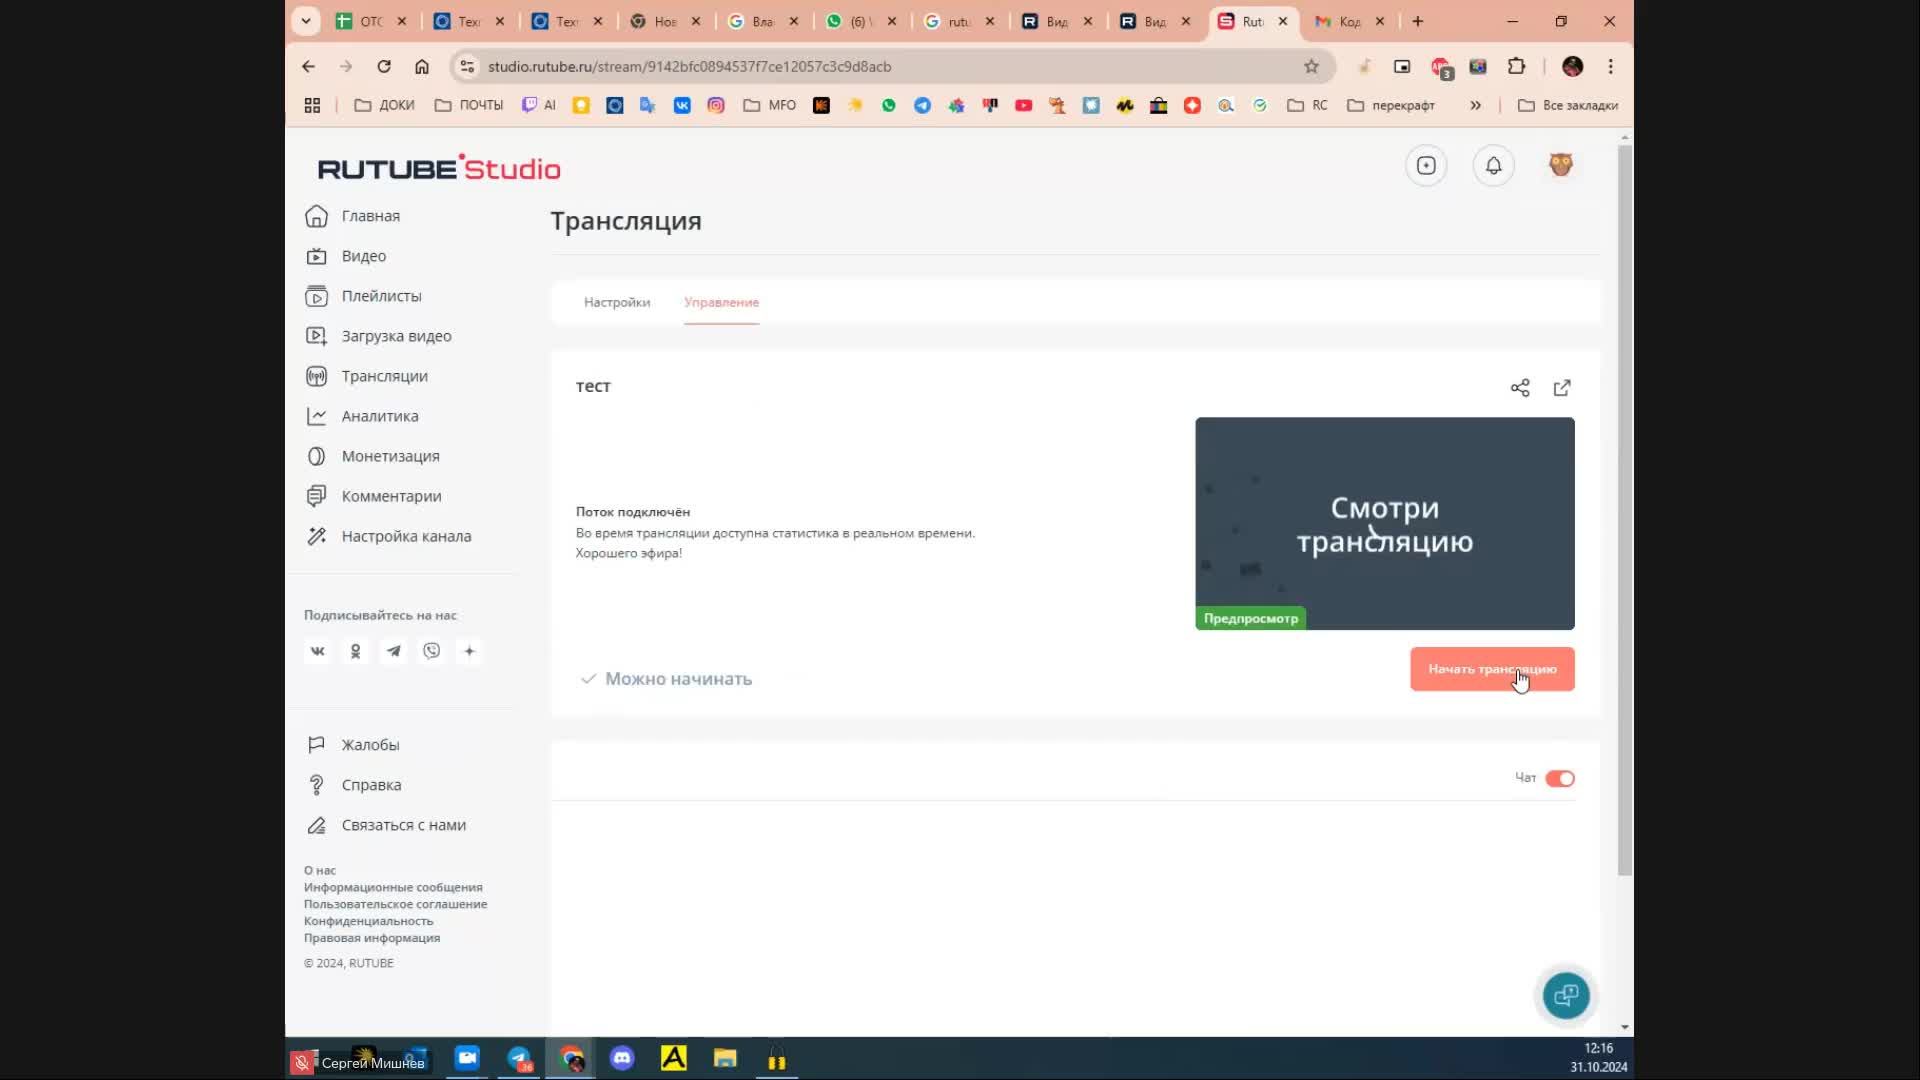Image resolution: width=1920 pixels, height=1080 pixels.
Task: Click the Справка question mark icon
Action: [316, 785]
